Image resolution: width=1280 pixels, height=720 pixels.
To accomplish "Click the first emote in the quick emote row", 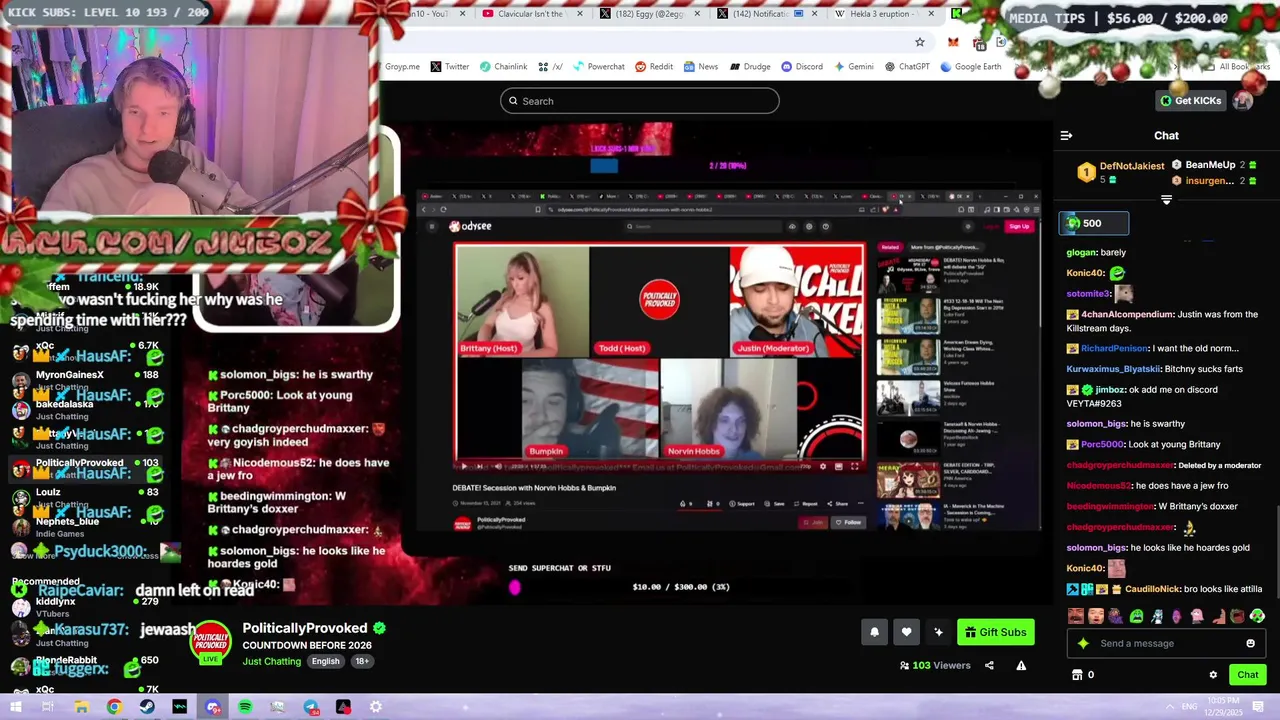I will 1075,616.
